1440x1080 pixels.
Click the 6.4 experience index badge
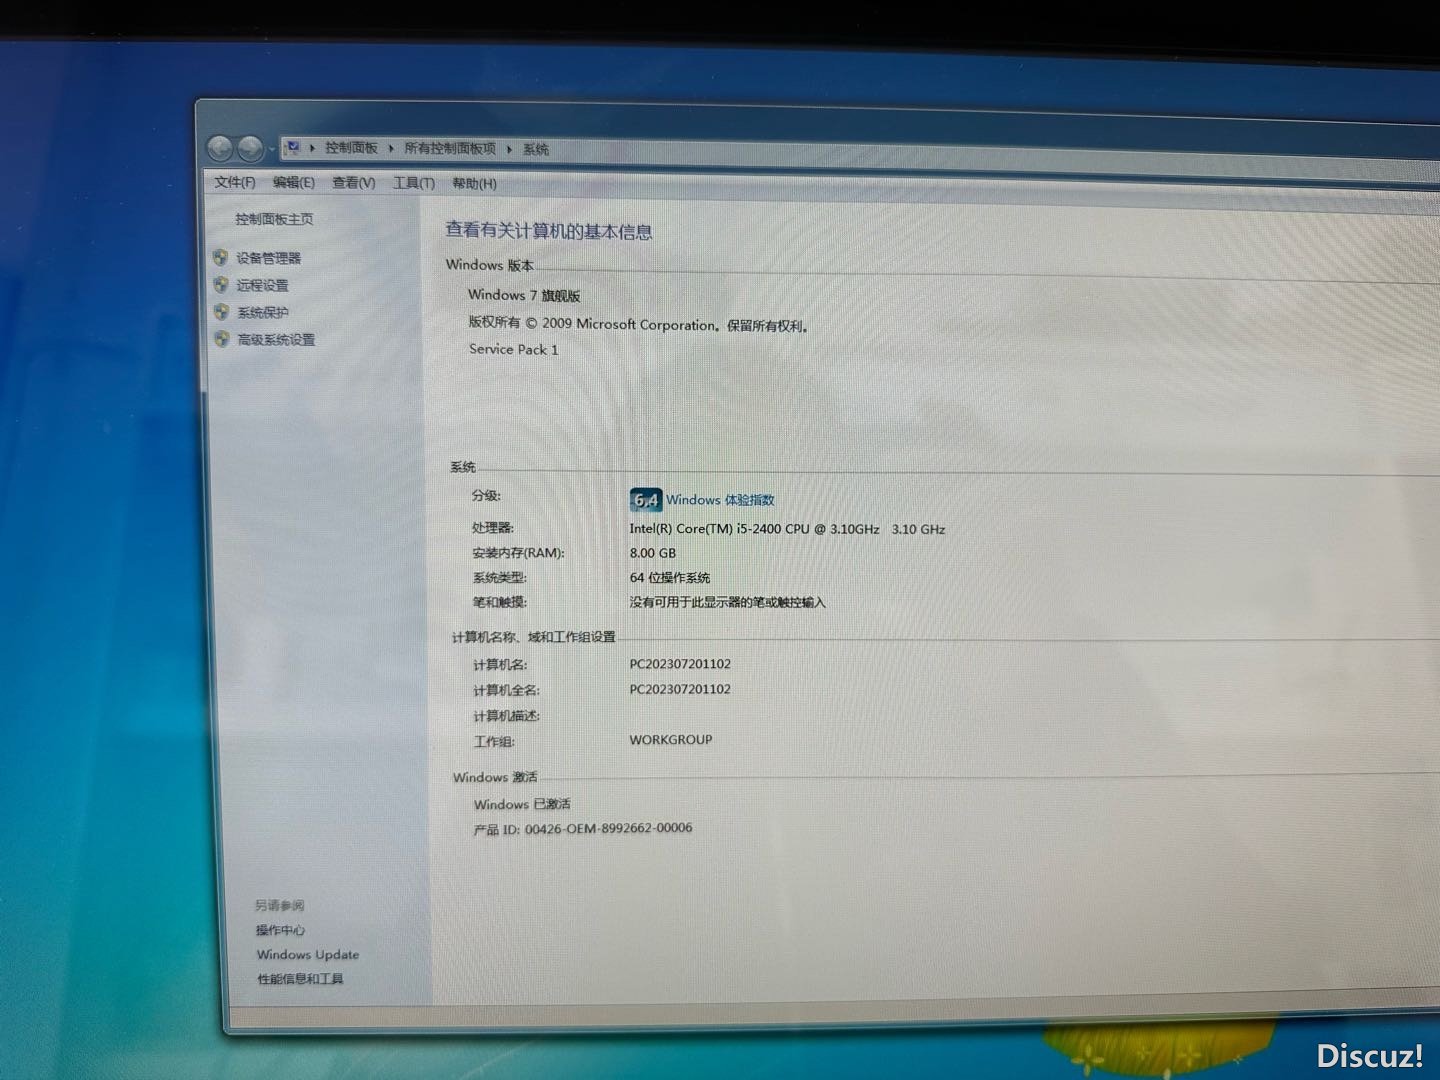[x=646, y=500]
